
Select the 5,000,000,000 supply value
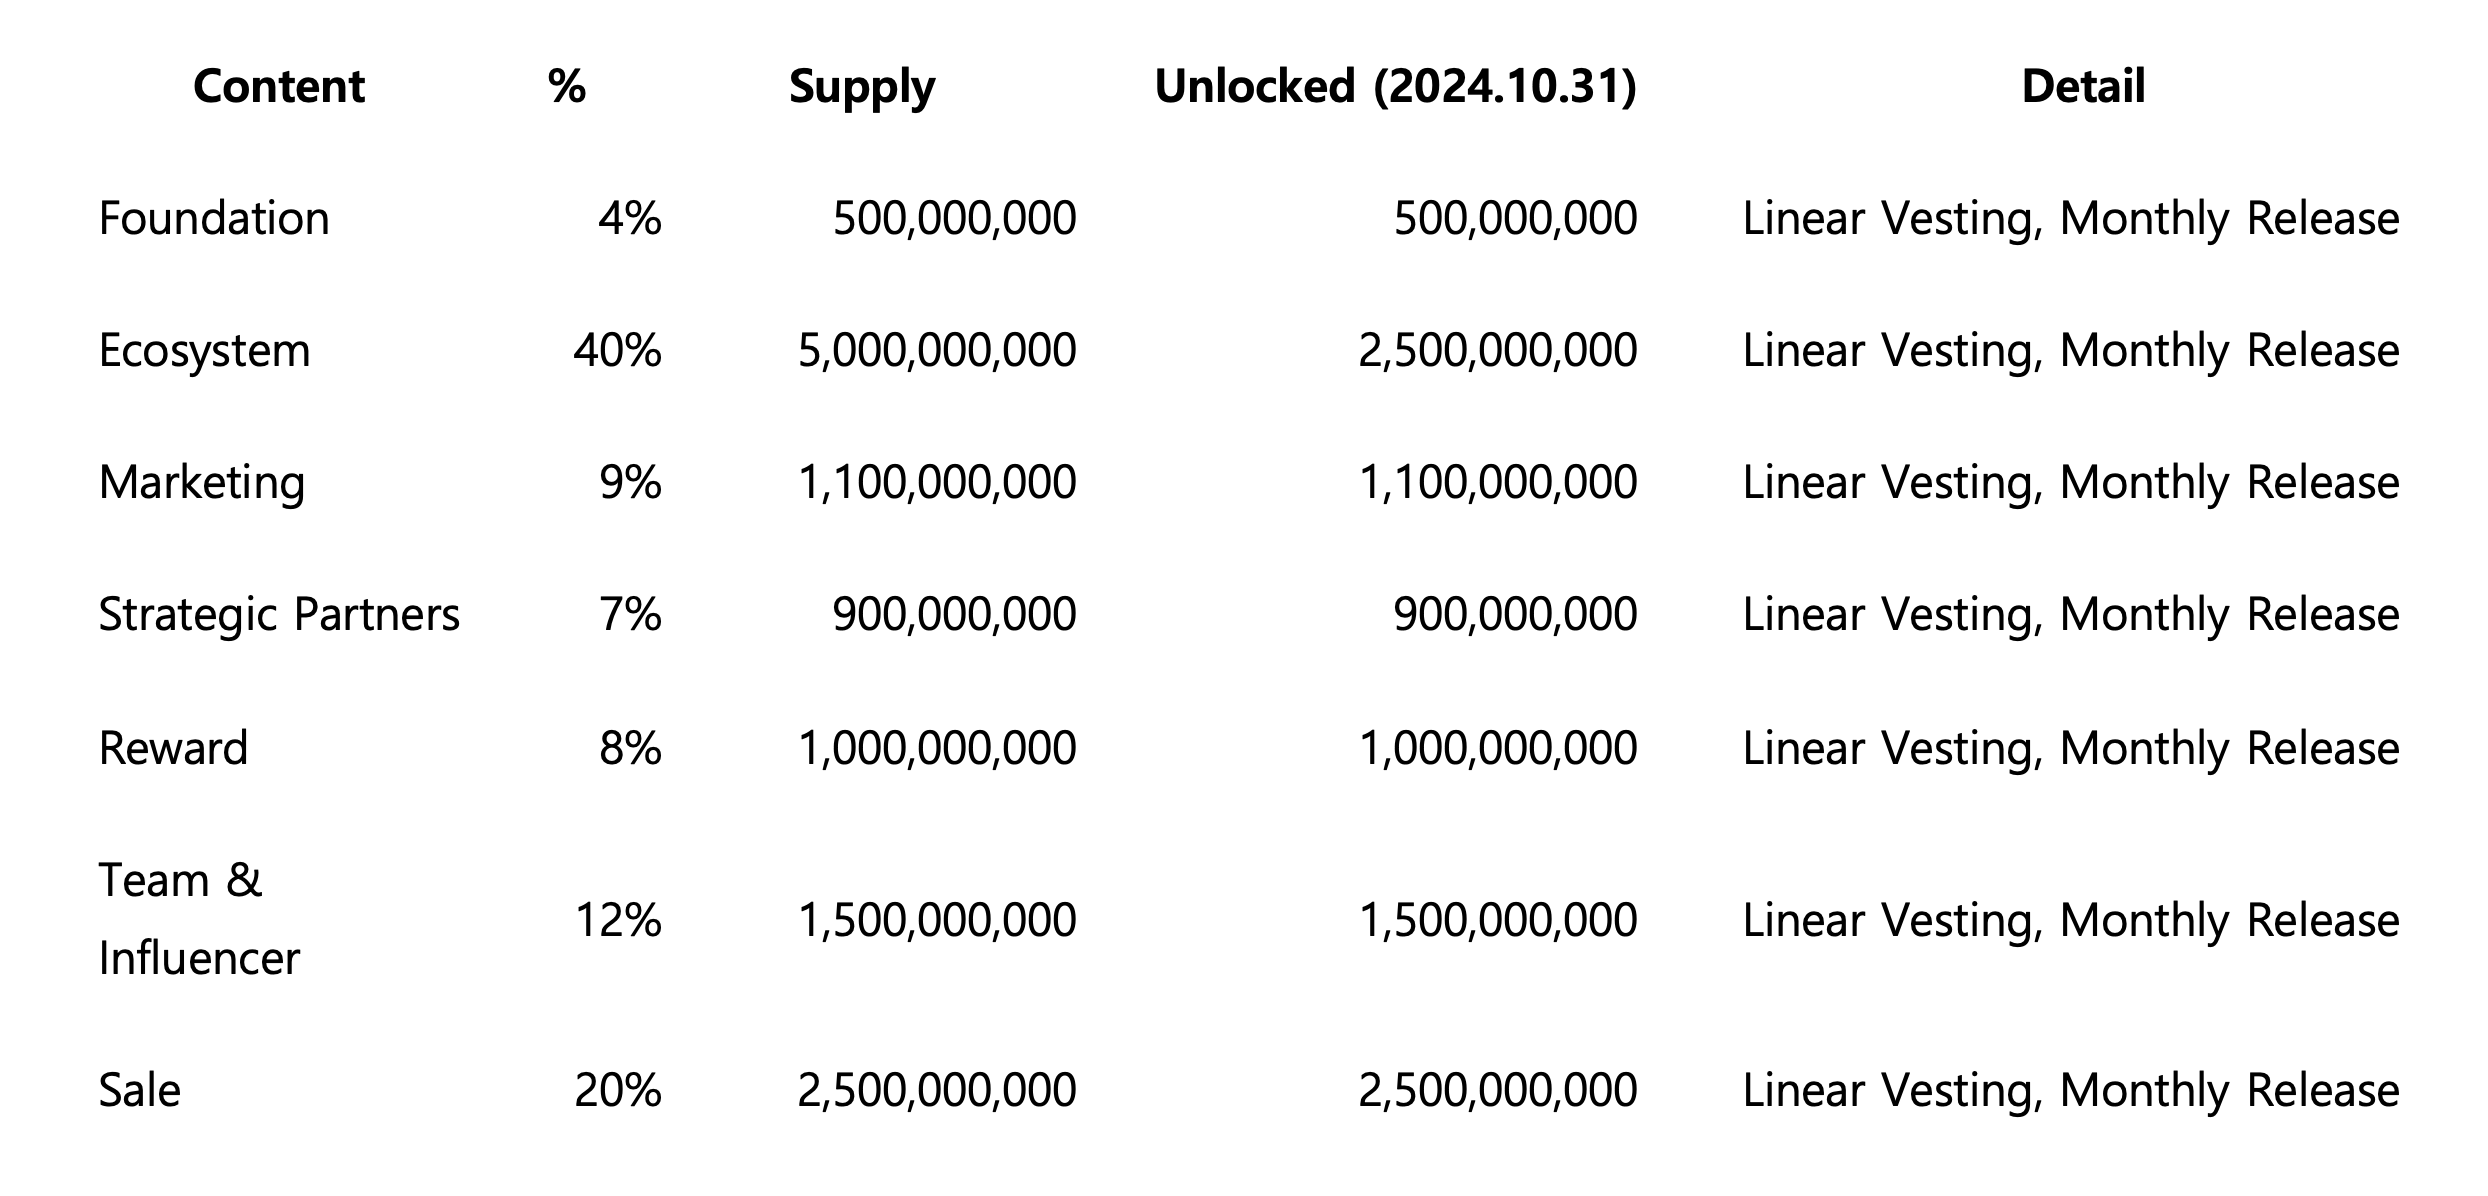click(937, 351)
